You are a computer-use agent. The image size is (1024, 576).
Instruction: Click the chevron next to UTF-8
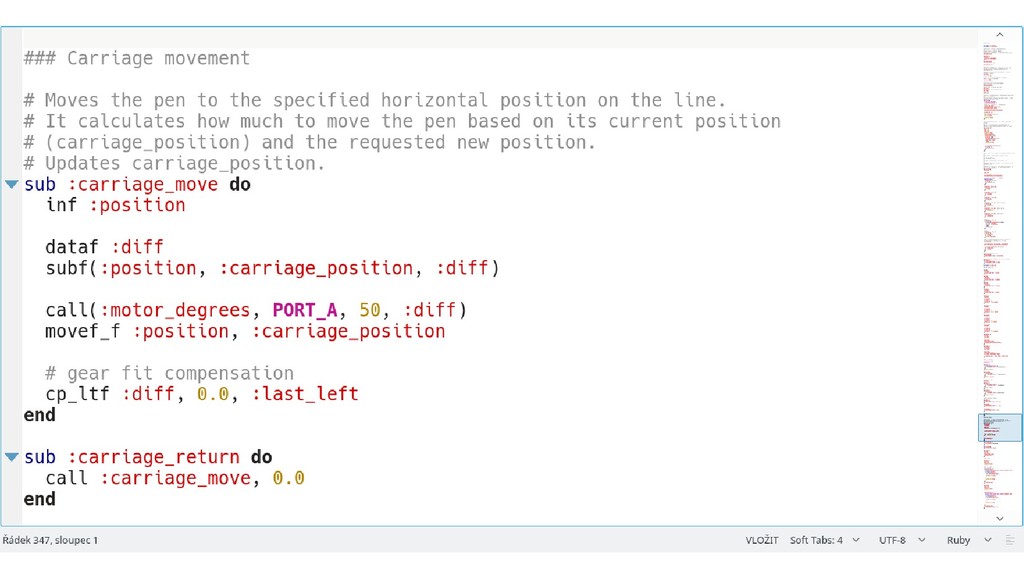921,540
